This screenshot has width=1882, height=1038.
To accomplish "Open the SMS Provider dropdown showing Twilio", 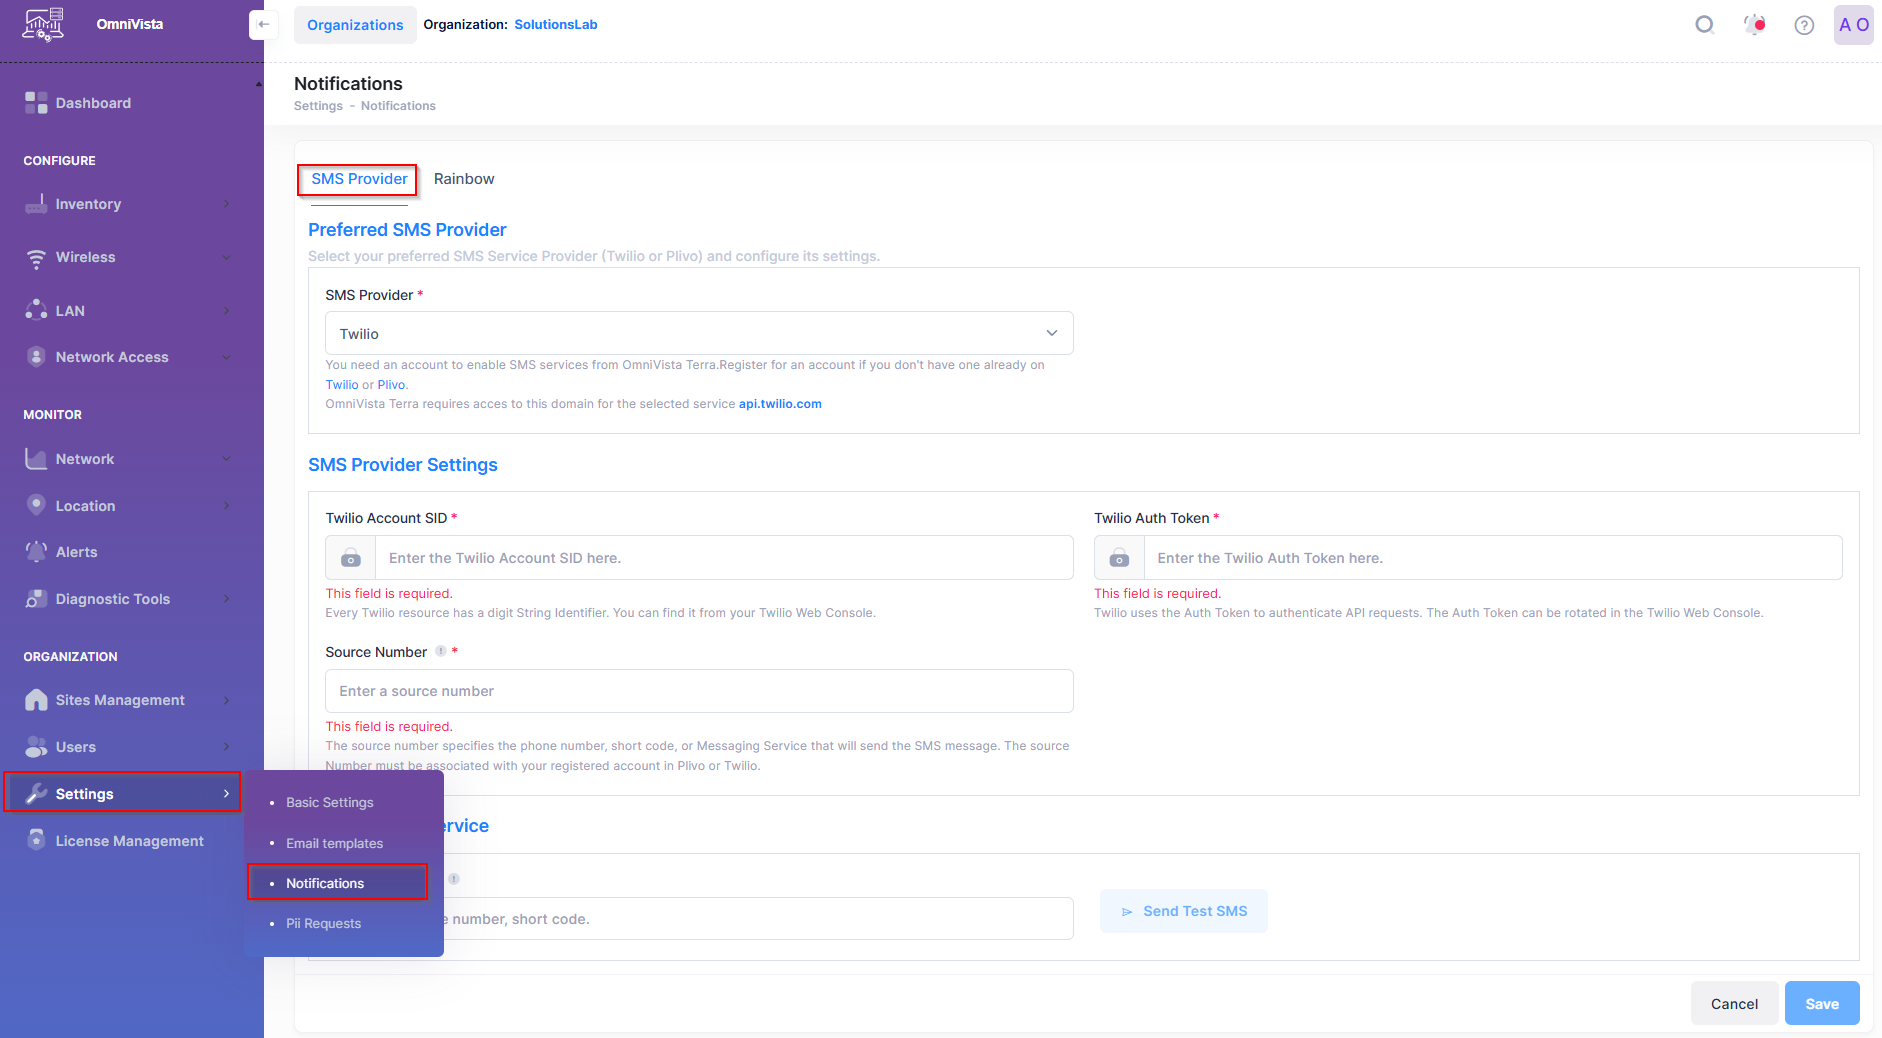I will click(x=698, y=333).
